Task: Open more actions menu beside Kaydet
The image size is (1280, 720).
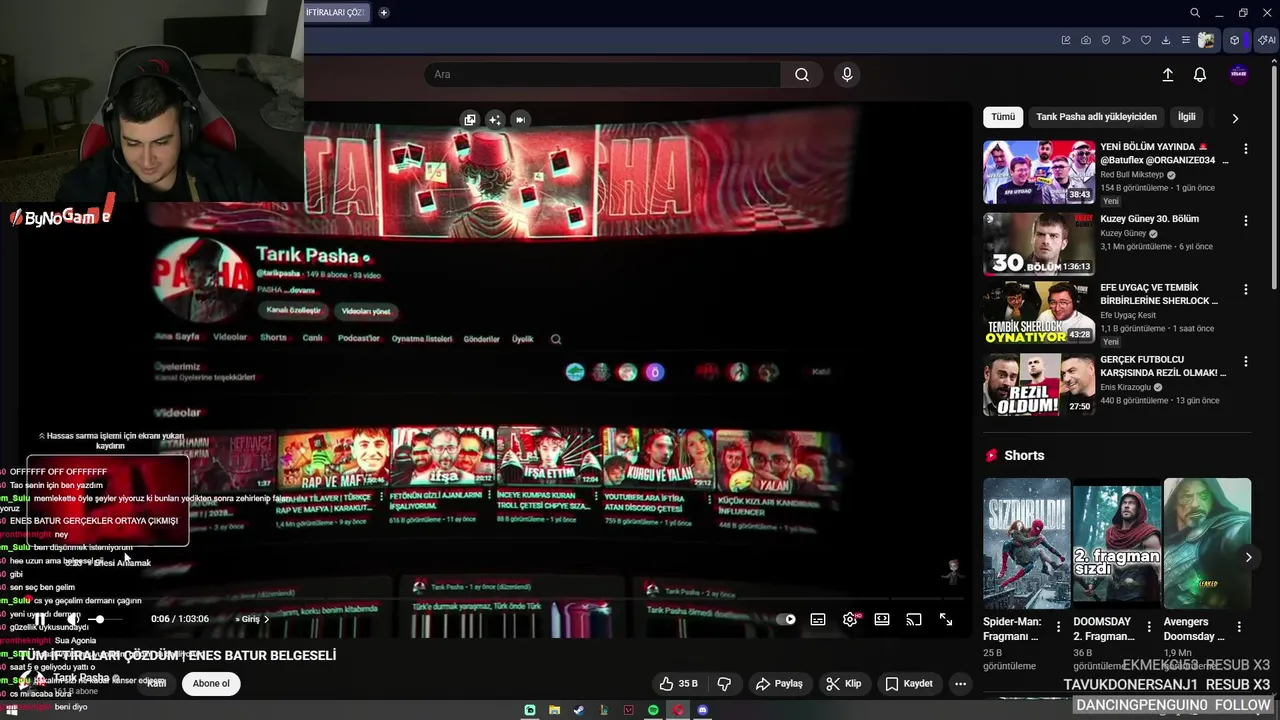Action: click(960, 684)
